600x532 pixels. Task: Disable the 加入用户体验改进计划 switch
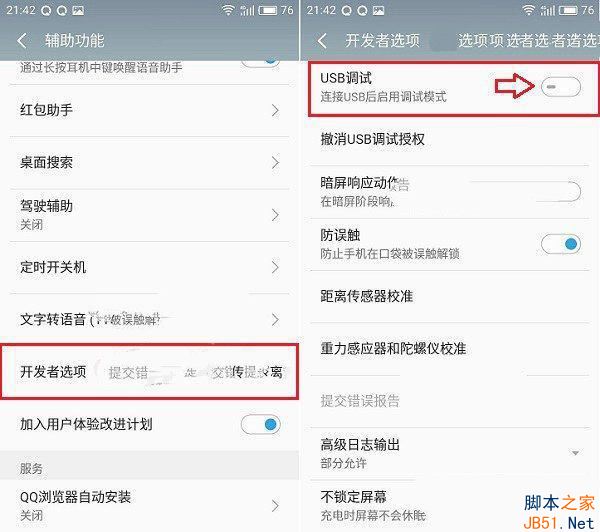261,424
